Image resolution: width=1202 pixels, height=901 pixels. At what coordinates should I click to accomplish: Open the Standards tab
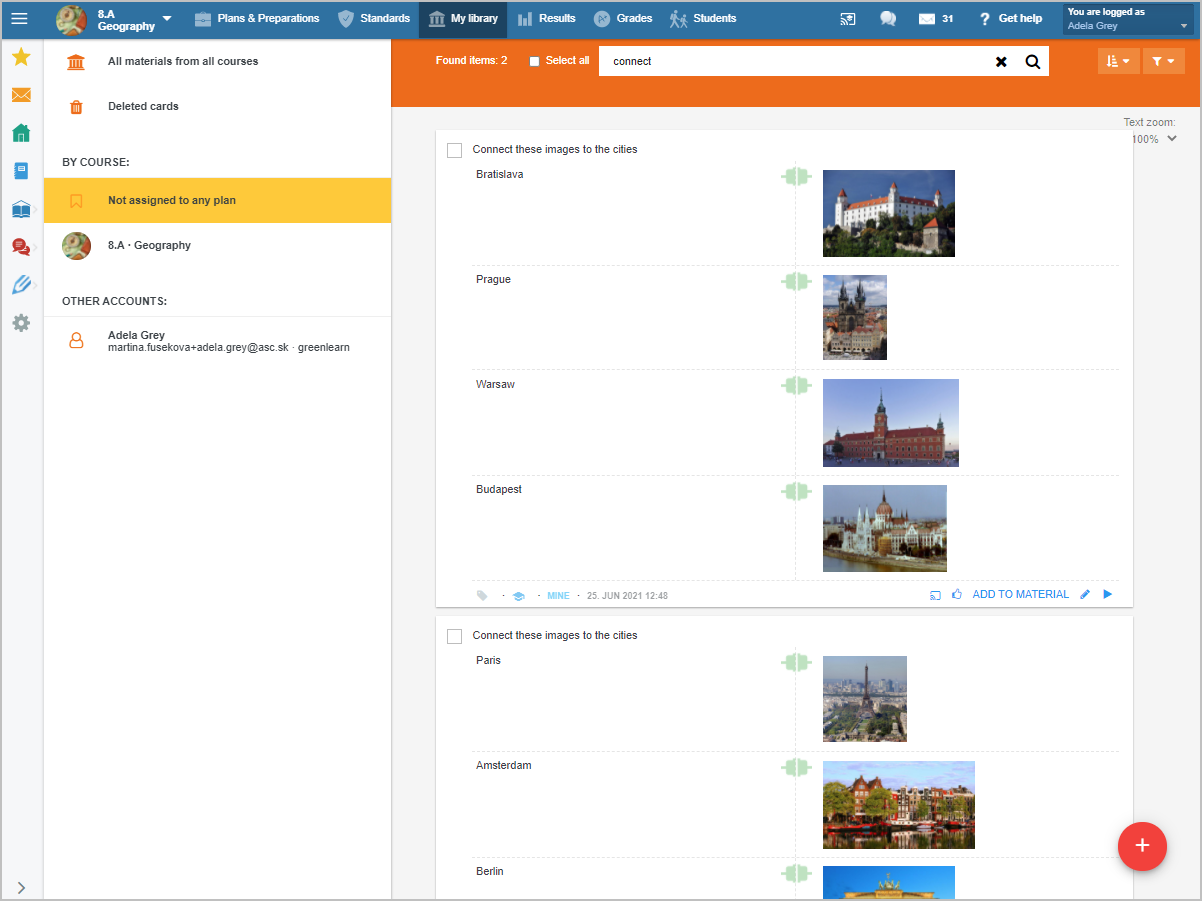click(x=374, y=19)
